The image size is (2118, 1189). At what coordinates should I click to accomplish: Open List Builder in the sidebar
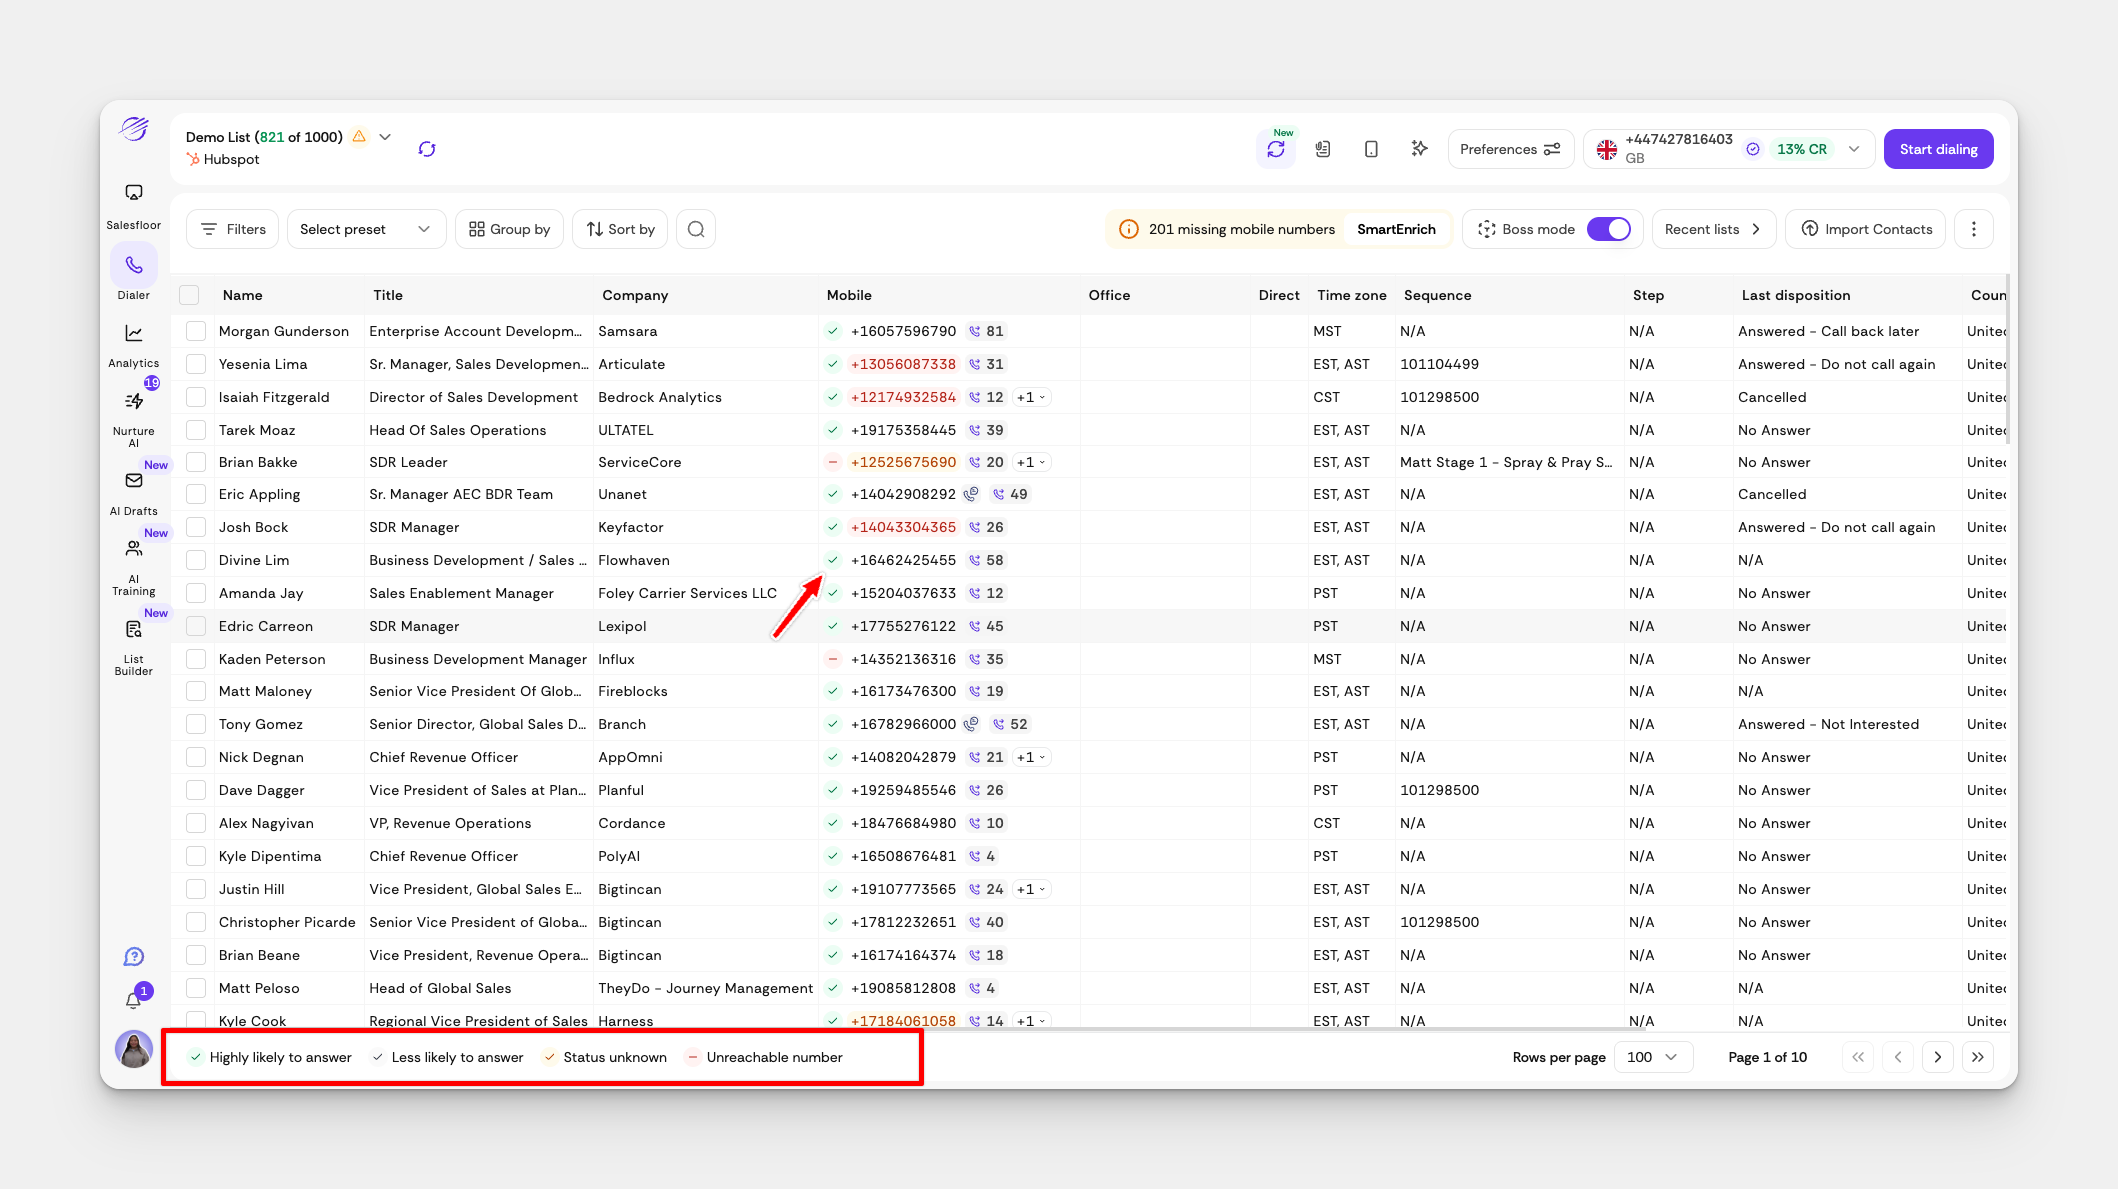pos(134,630)
